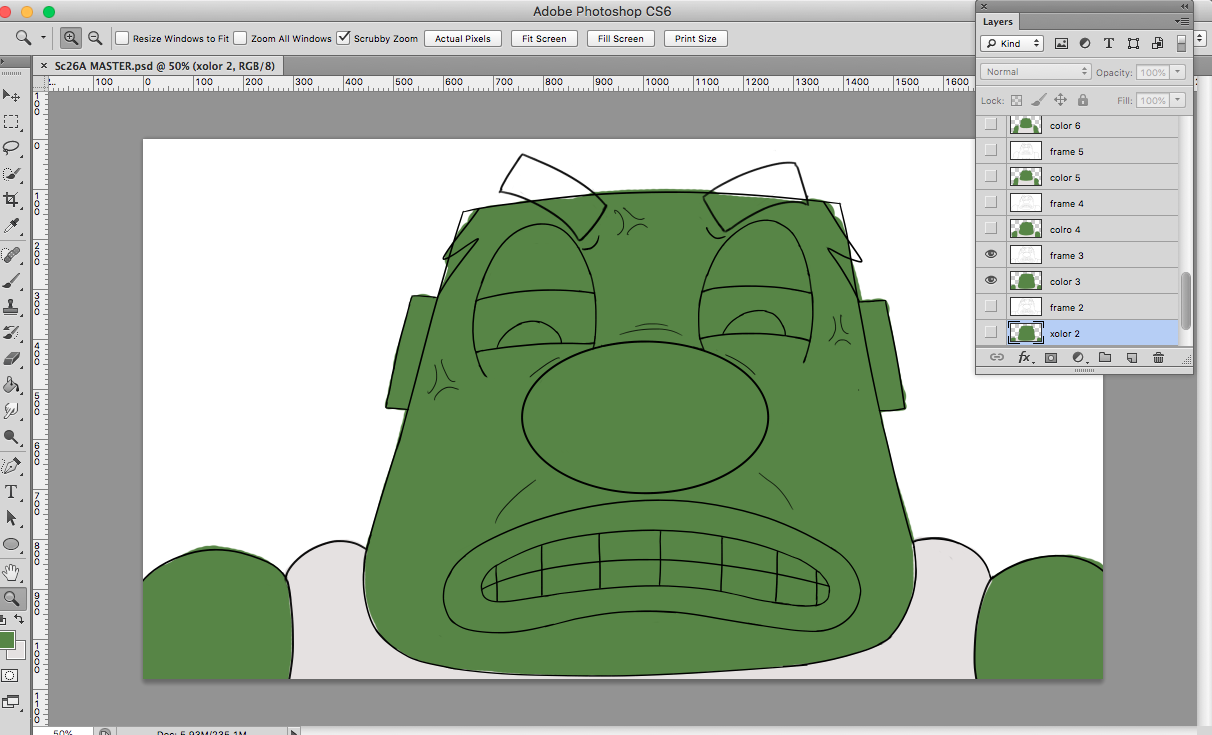
Task: Select the Dodge tool
Action: click(12, 437)
